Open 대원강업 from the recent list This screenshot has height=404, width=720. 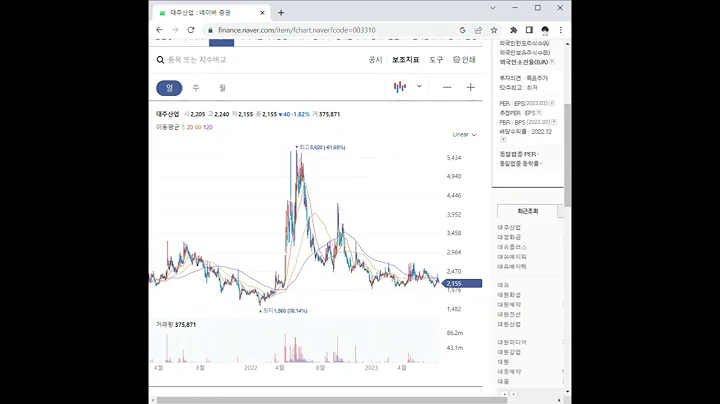click(x=509, y=352)
